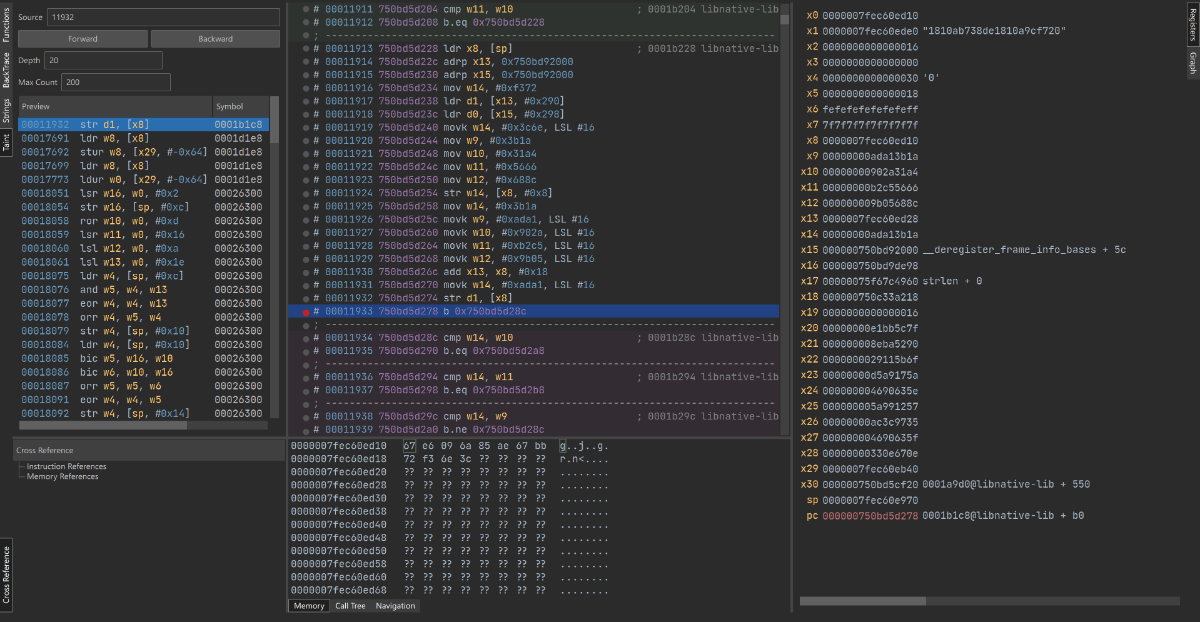Select Memory References tree item

pos(62,476)
